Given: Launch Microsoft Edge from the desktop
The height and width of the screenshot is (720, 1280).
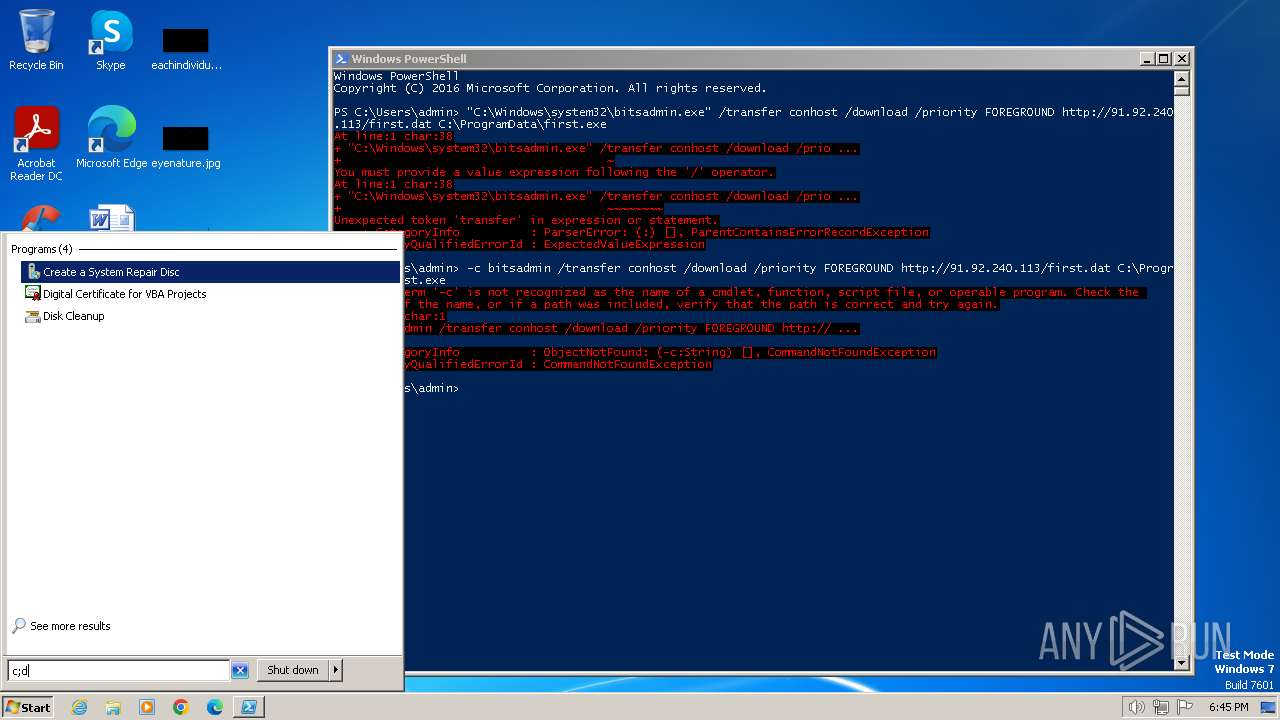Looking at the screenshot, I should [111, 138].
